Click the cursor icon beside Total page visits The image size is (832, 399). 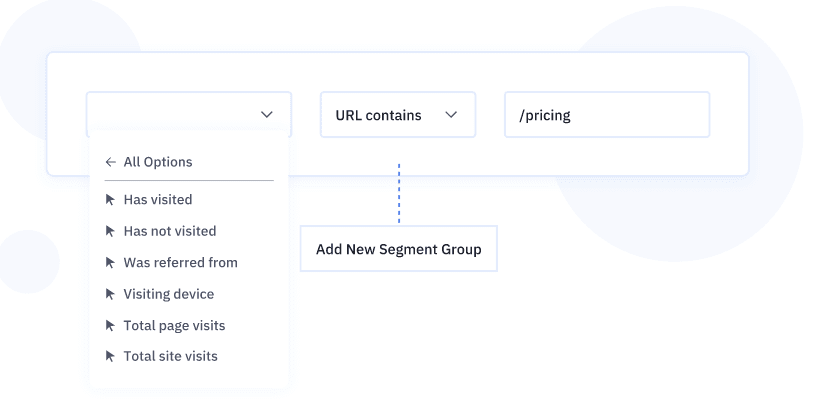click(x=110, y=325)
